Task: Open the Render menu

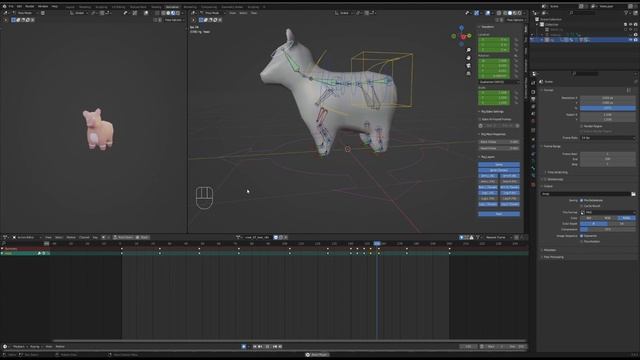Action: pyautogui.click(x=30, y=7)
